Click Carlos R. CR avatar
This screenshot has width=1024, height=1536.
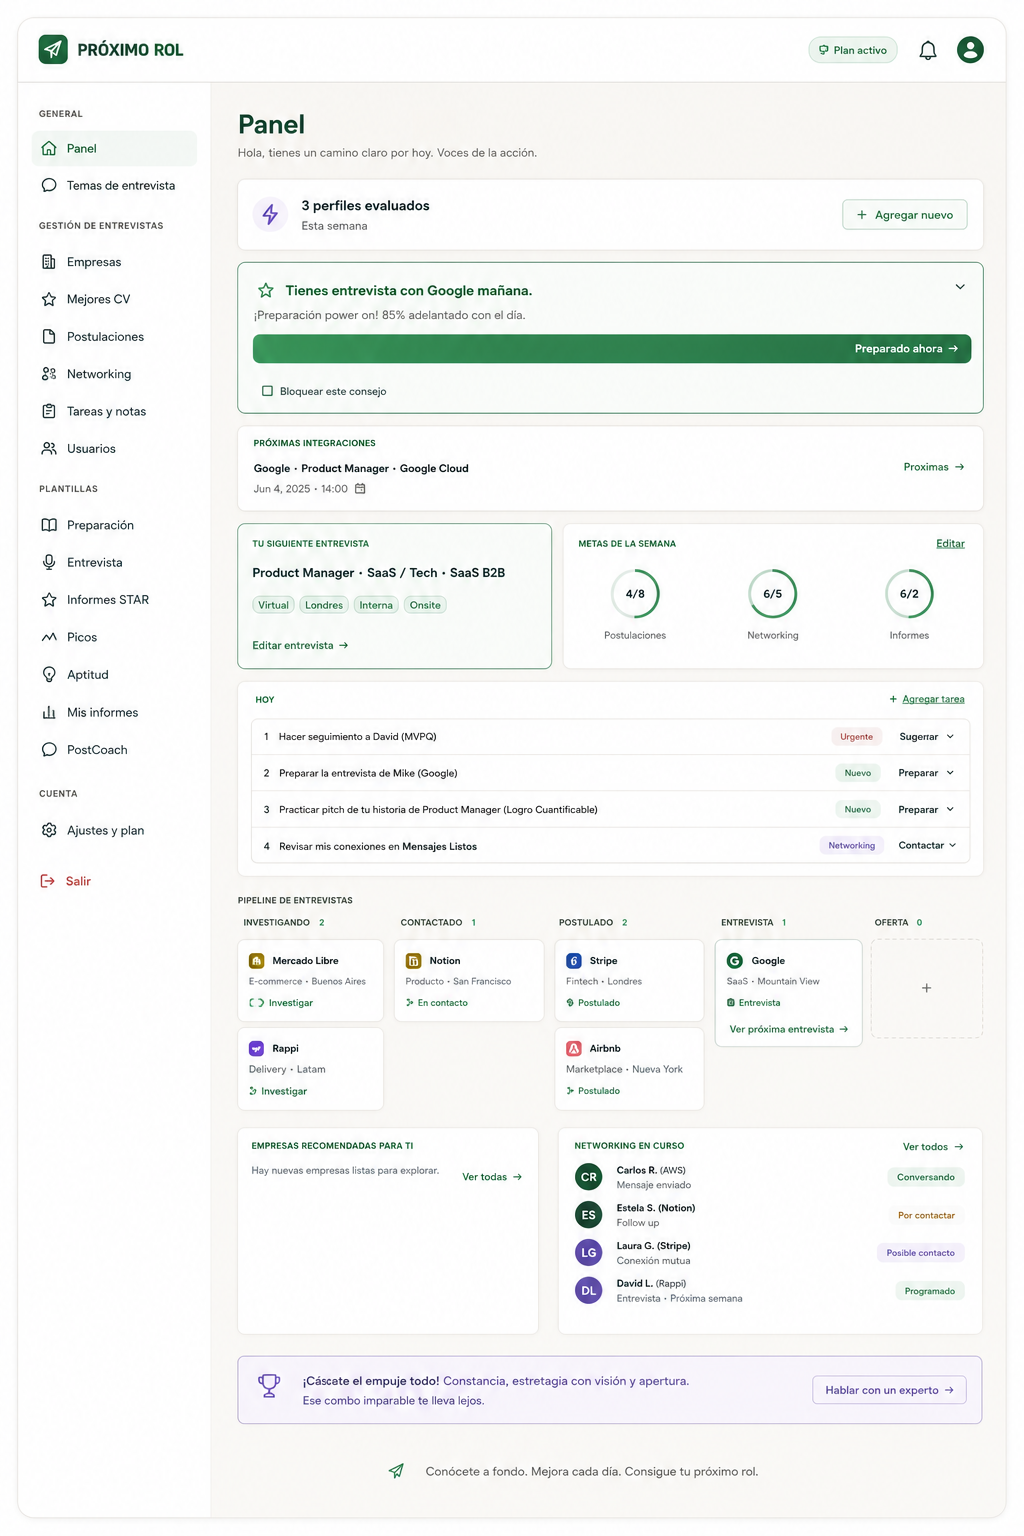point(589,1177)
